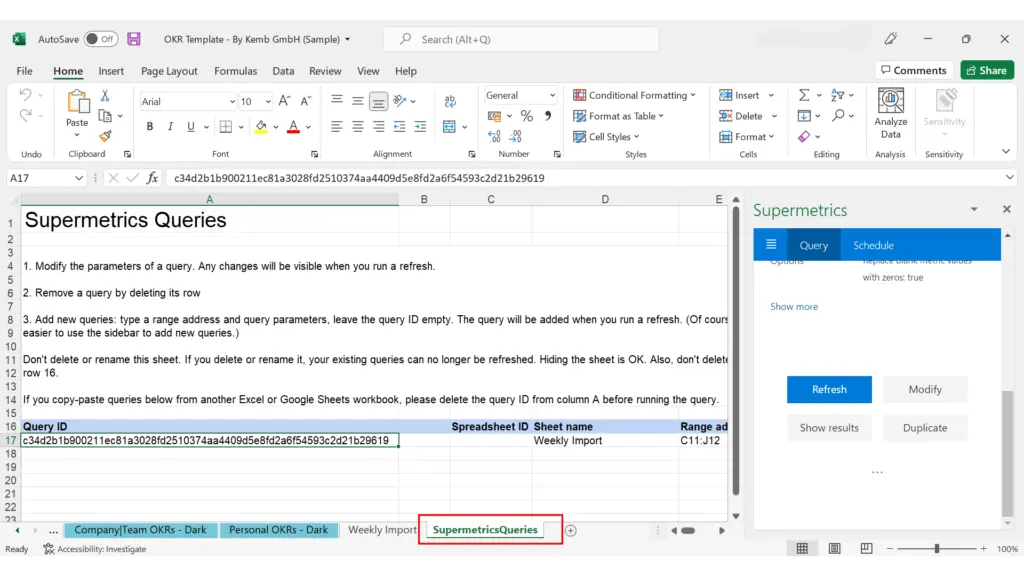Open Conditional Formatting dropdown

[634, 95]
